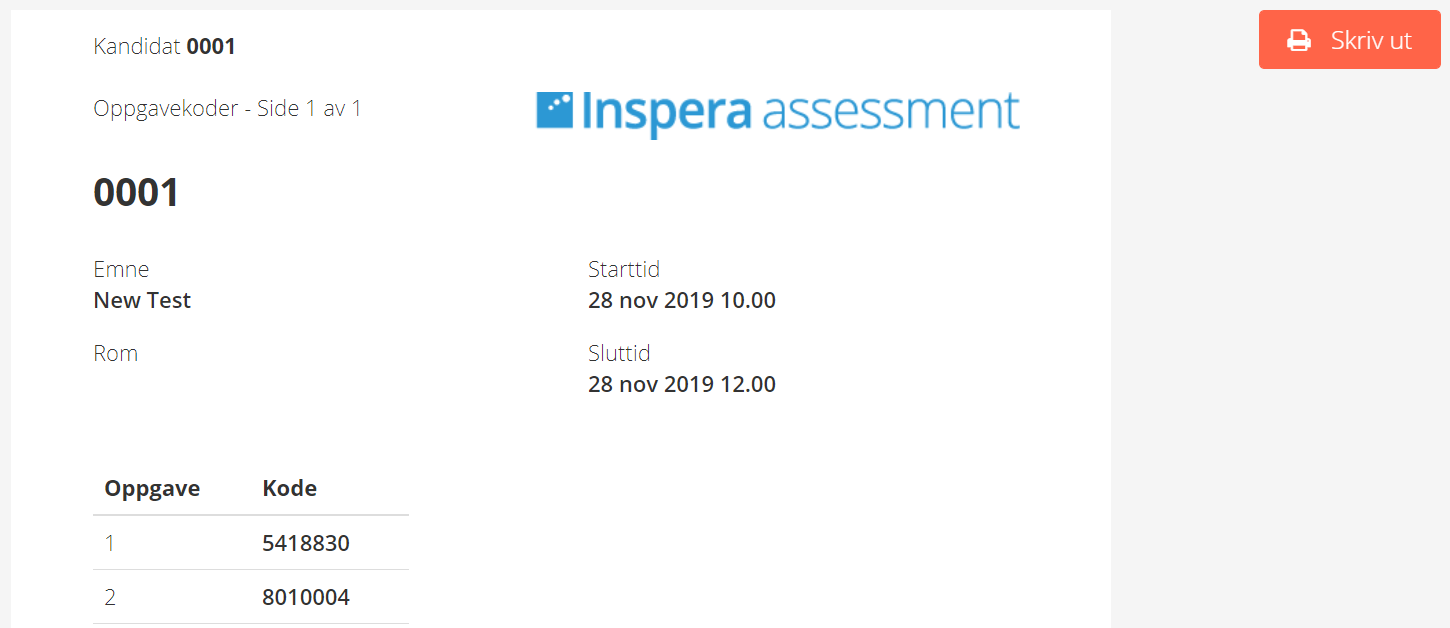
Task: Click the Kandidat 0001 header text
Action: pos(164,46)
